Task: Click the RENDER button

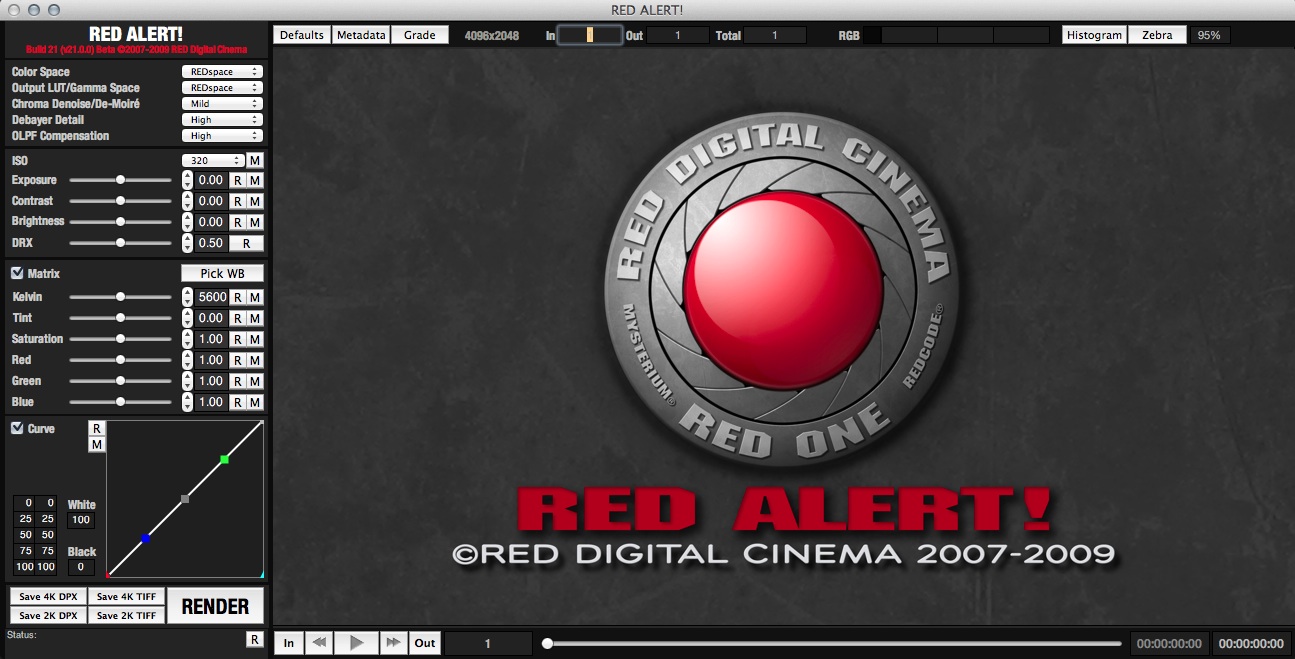Action: pos(215,606)
